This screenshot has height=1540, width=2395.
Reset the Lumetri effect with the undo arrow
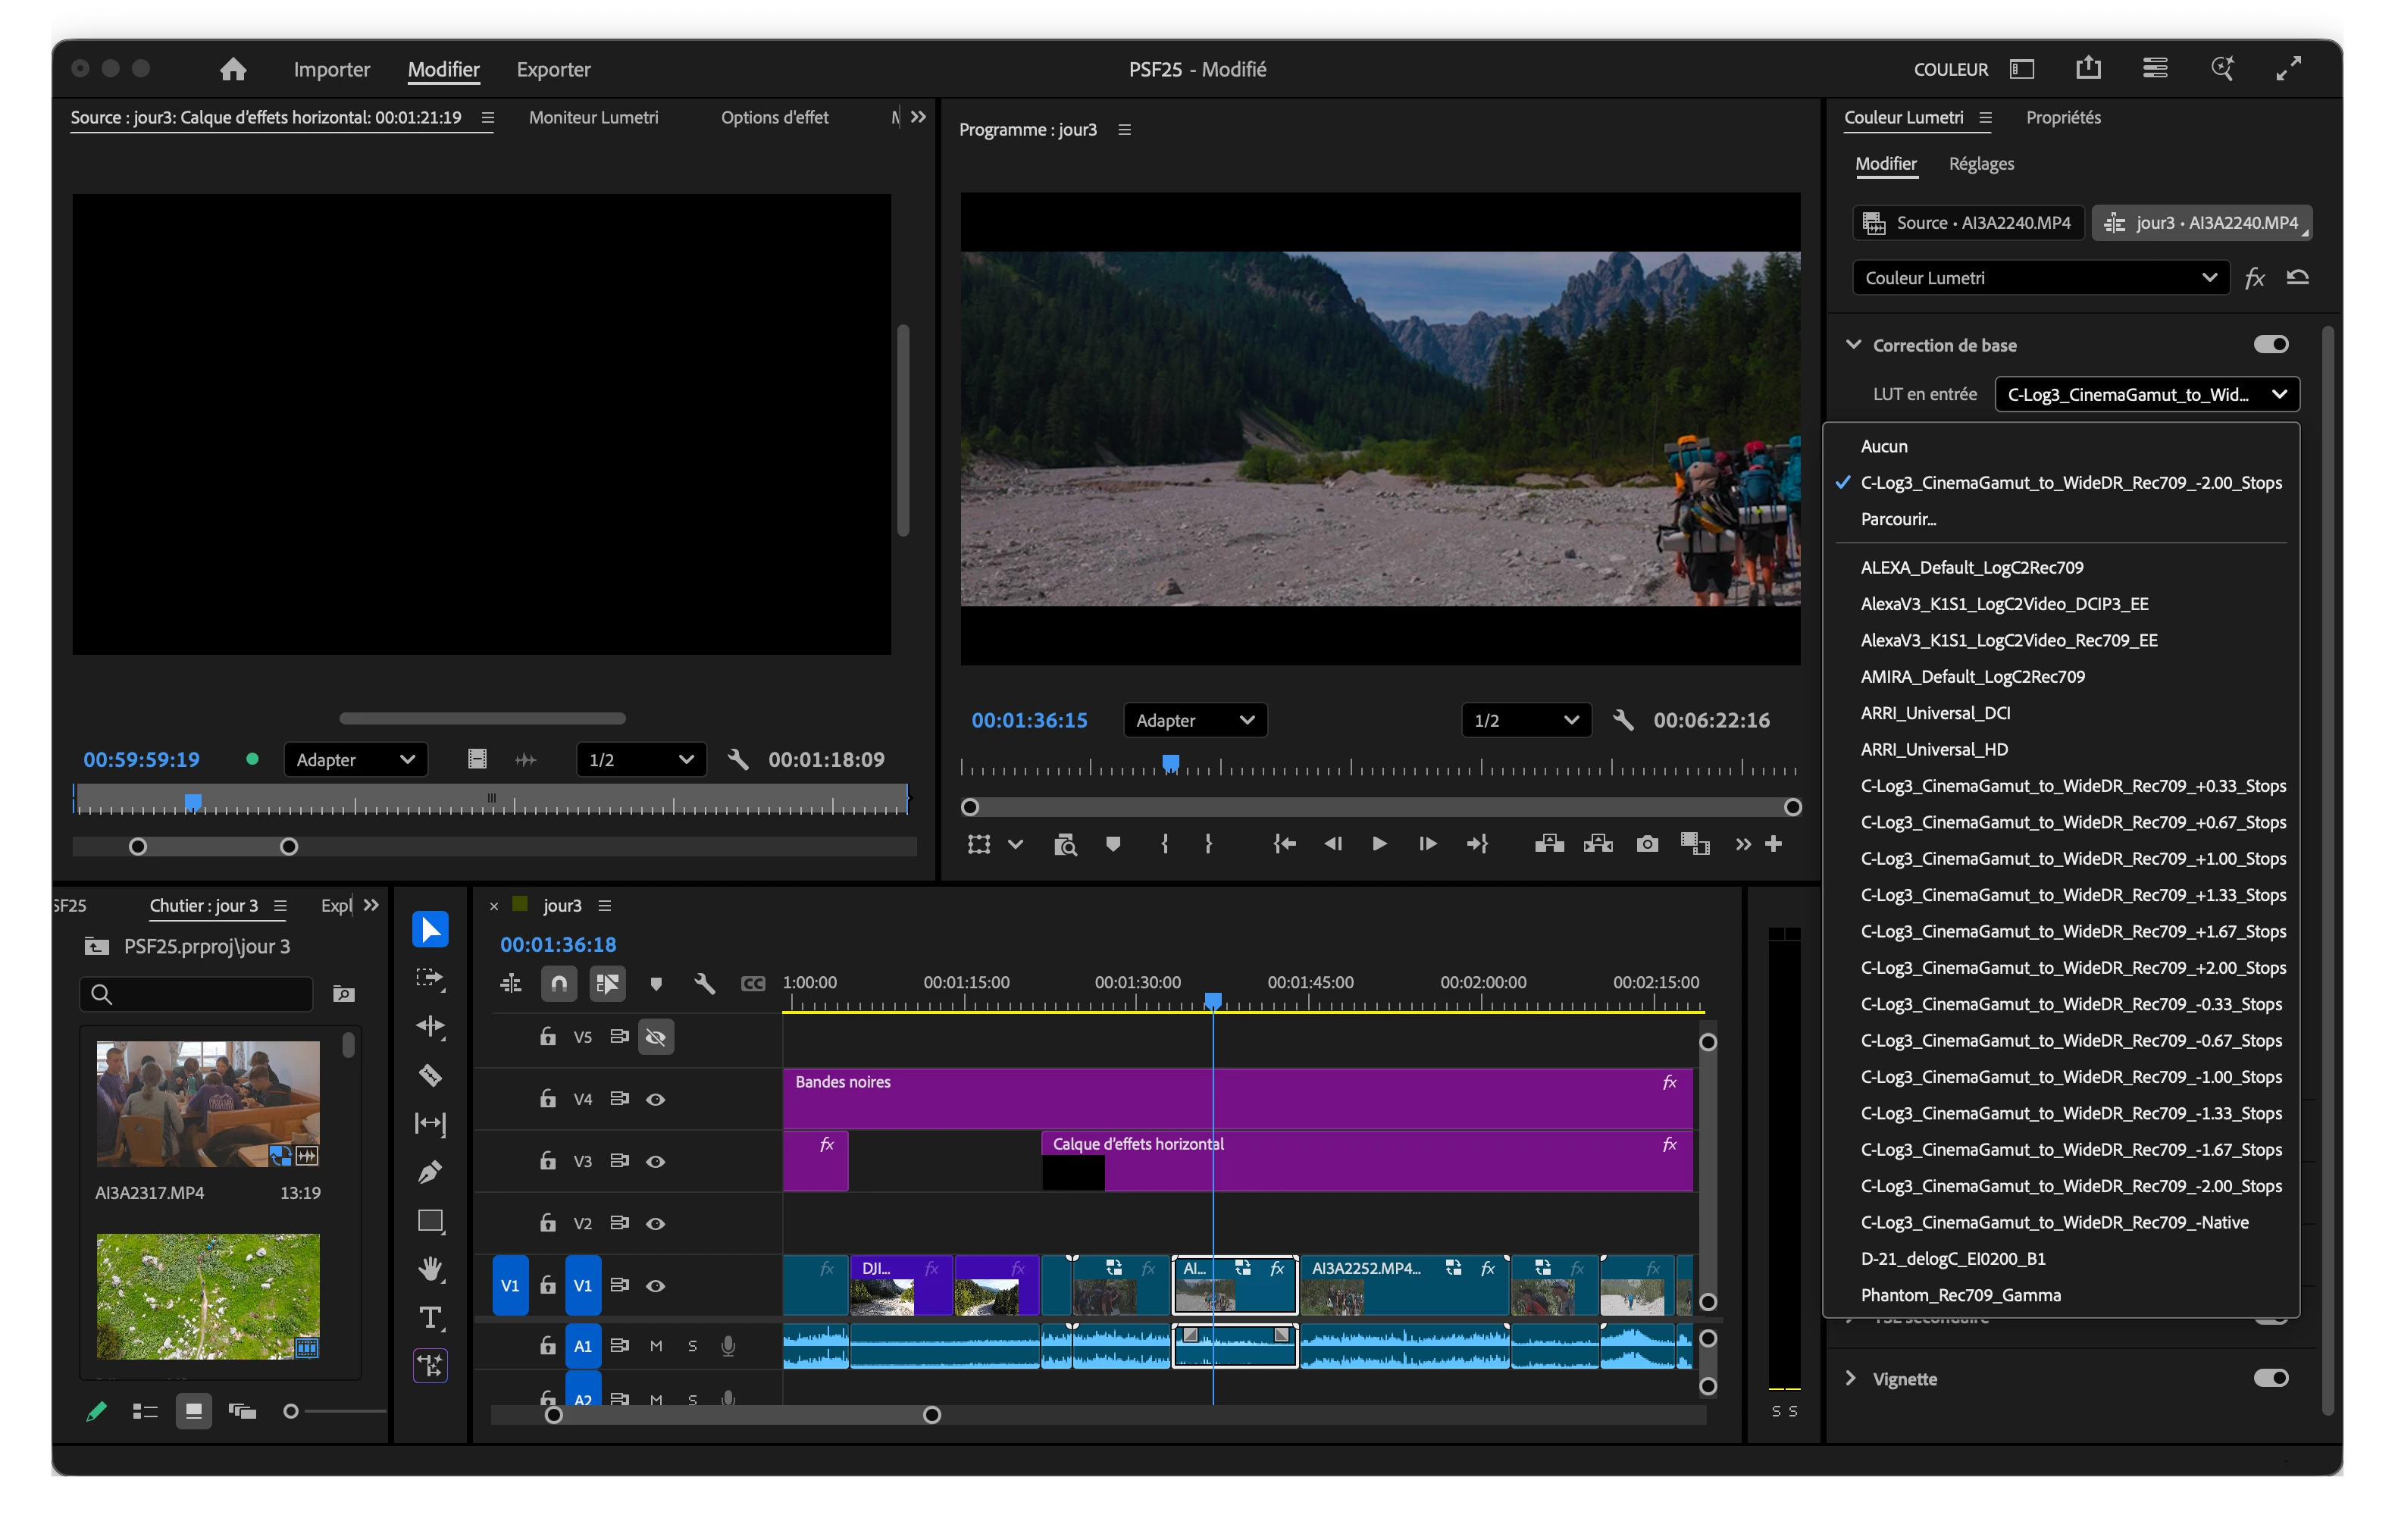pos(2297,278)
